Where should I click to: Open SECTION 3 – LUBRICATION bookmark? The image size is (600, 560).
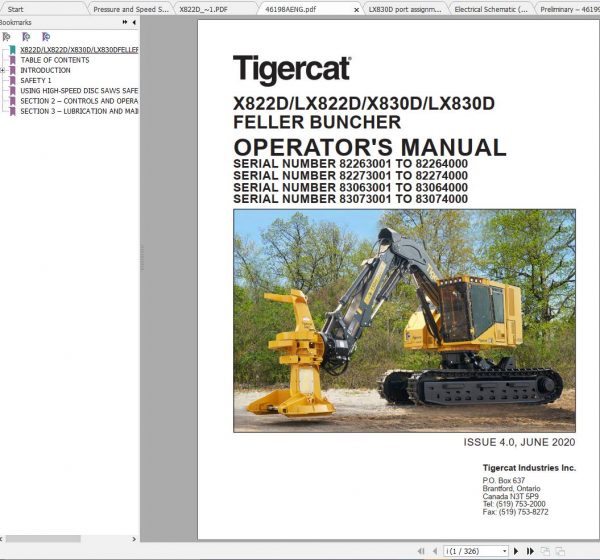click(79, 111)
